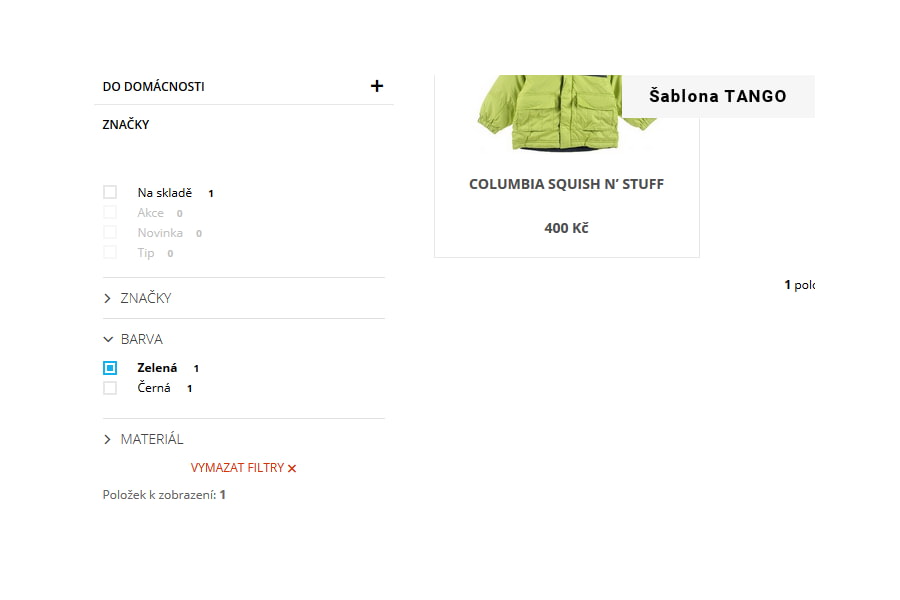Open the green jacket product thumbnail

coord(565,113)
